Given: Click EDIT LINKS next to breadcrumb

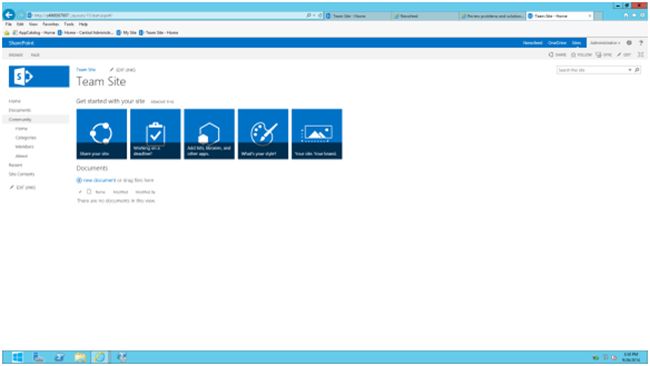Looking at the screenshot, I should (123, 70).
